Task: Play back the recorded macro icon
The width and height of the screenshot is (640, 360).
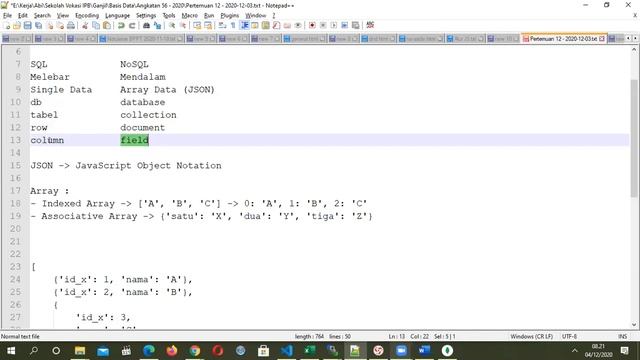Action: tap(333, 25)
